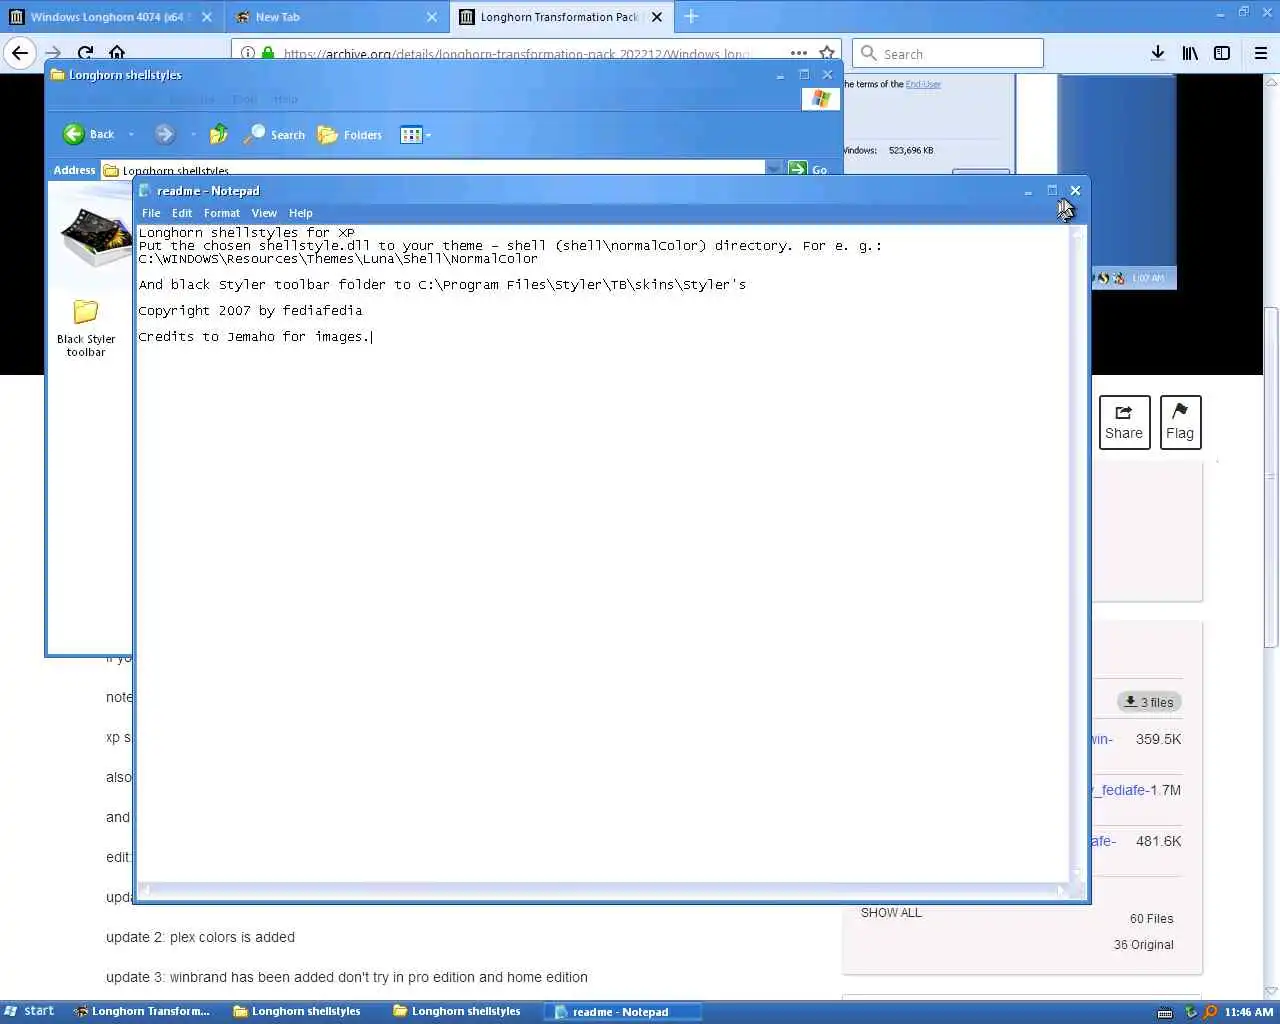Click the 36 Original text

click(x=1144, y=945)
